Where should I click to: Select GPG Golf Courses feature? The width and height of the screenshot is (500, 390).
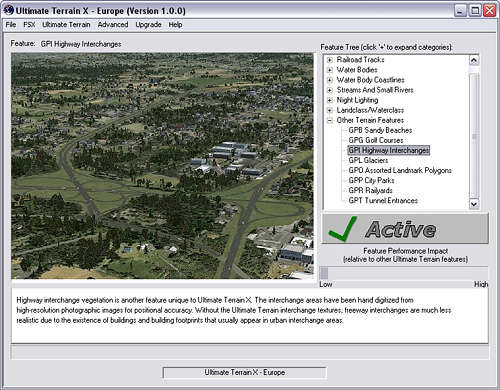coord(376,140)
